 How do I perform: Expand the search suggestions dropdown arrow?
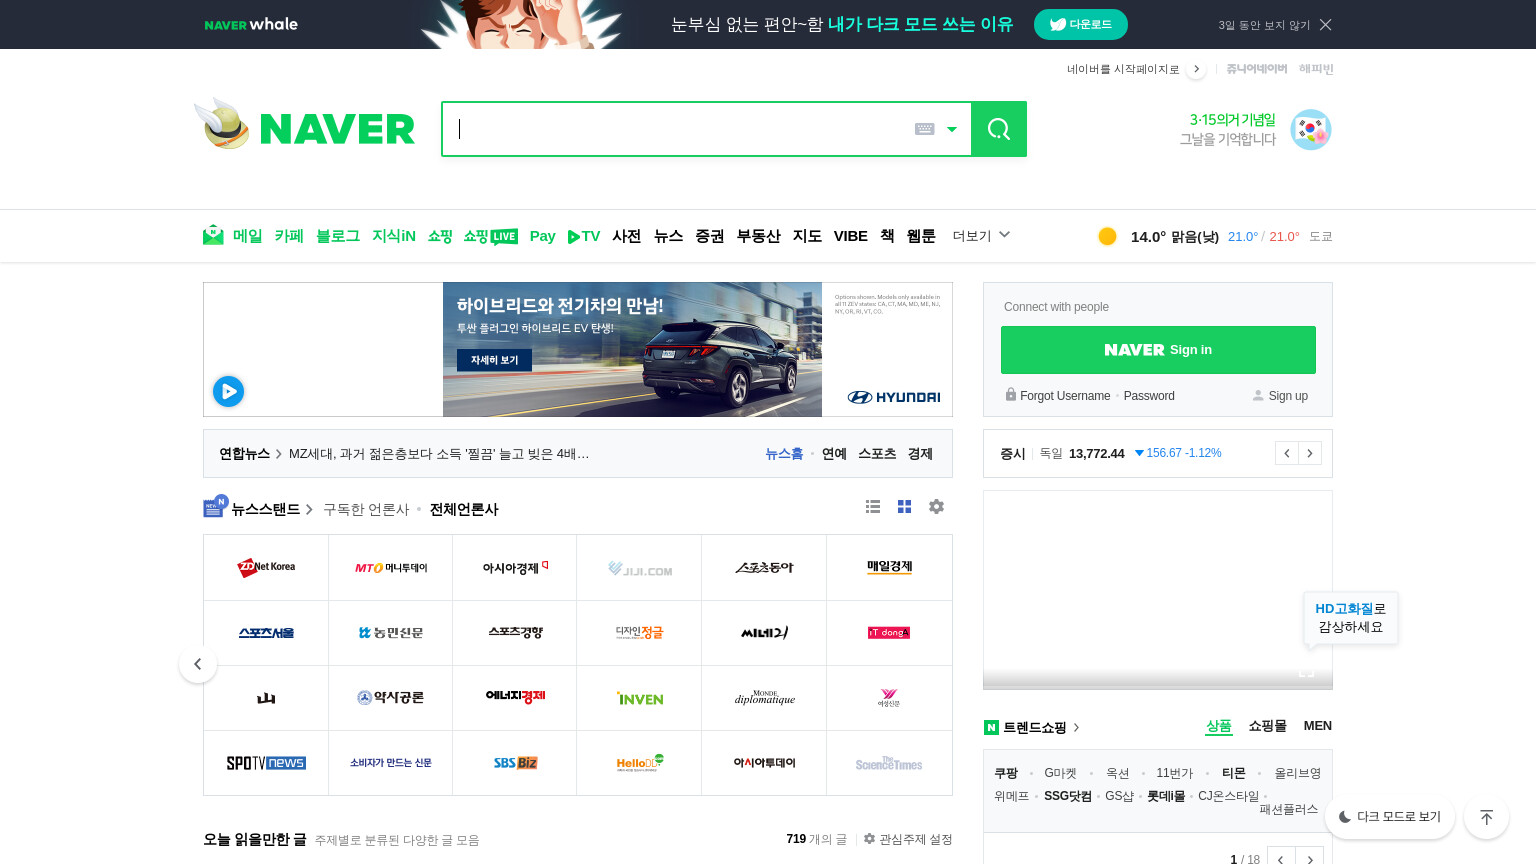[952, 129]
